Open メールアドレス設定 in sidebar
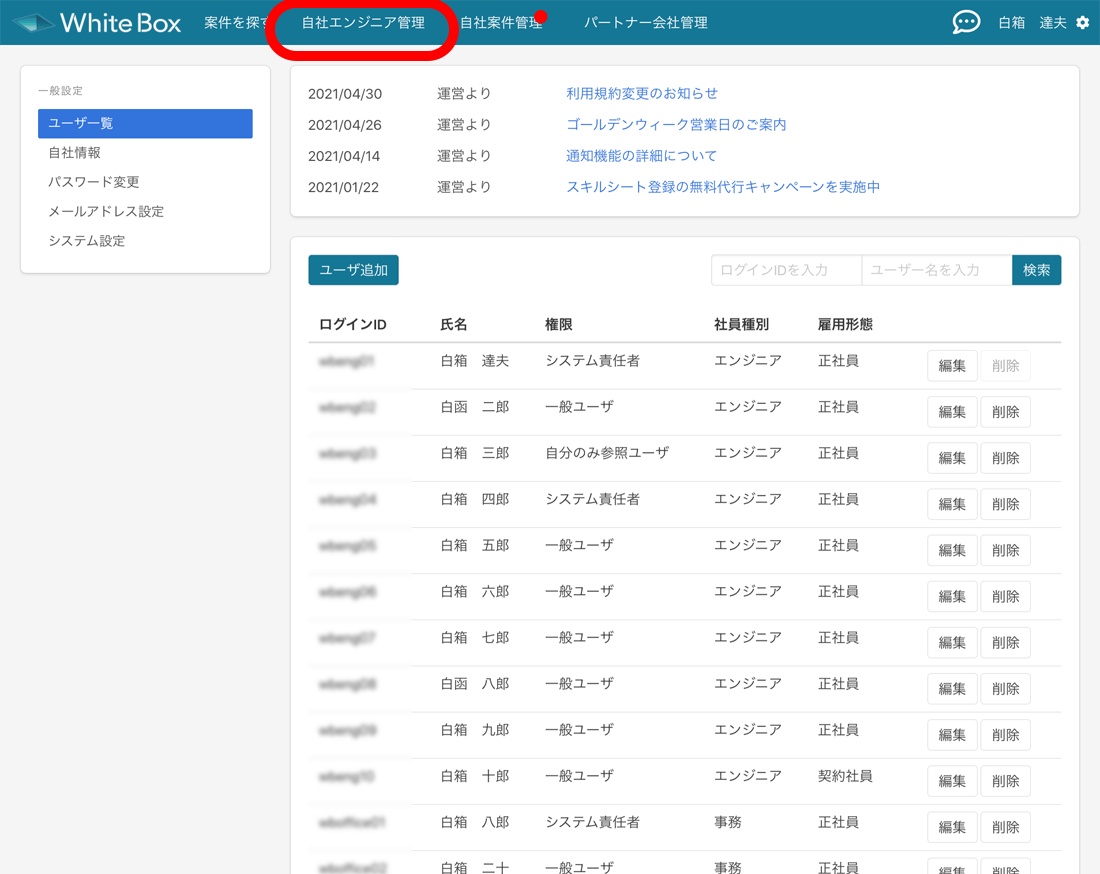Screen dimensions: 1100x874 click(106, 211)
